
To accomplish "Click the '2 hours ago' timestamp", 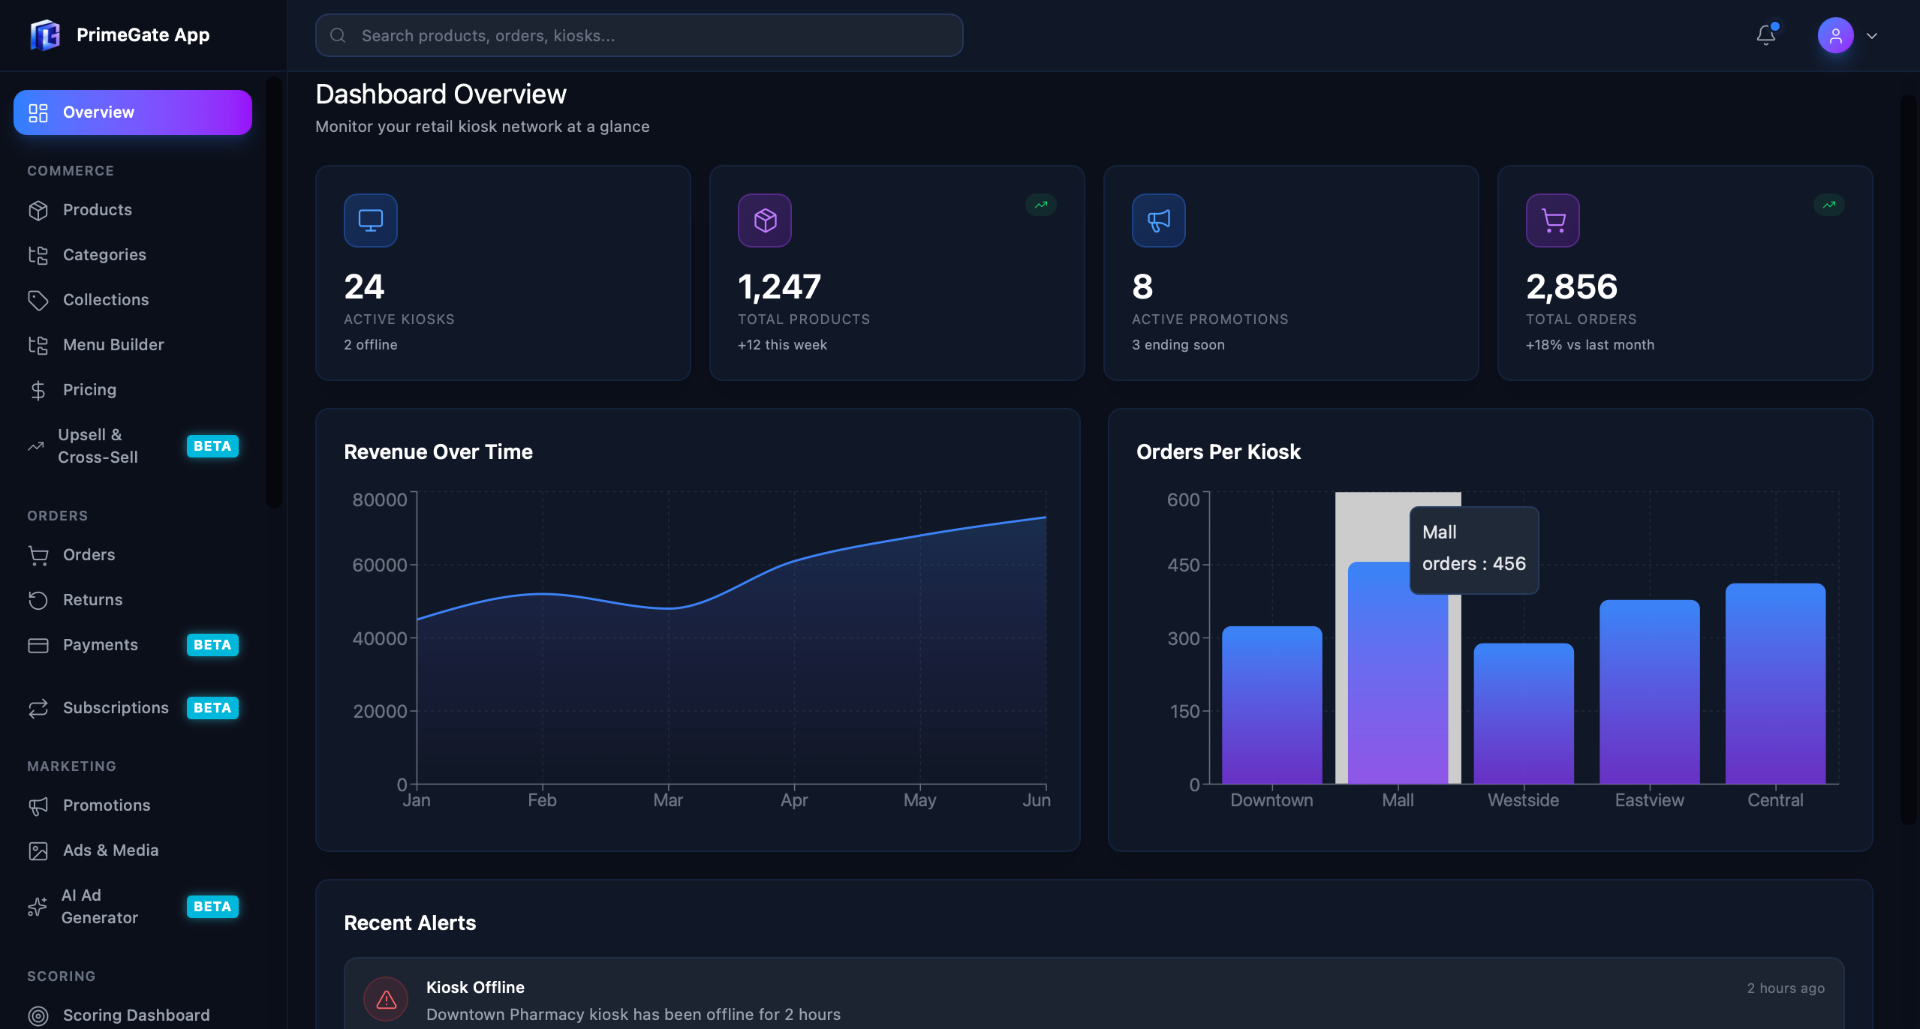I will pyautogui.click(x=1786, y=988).
